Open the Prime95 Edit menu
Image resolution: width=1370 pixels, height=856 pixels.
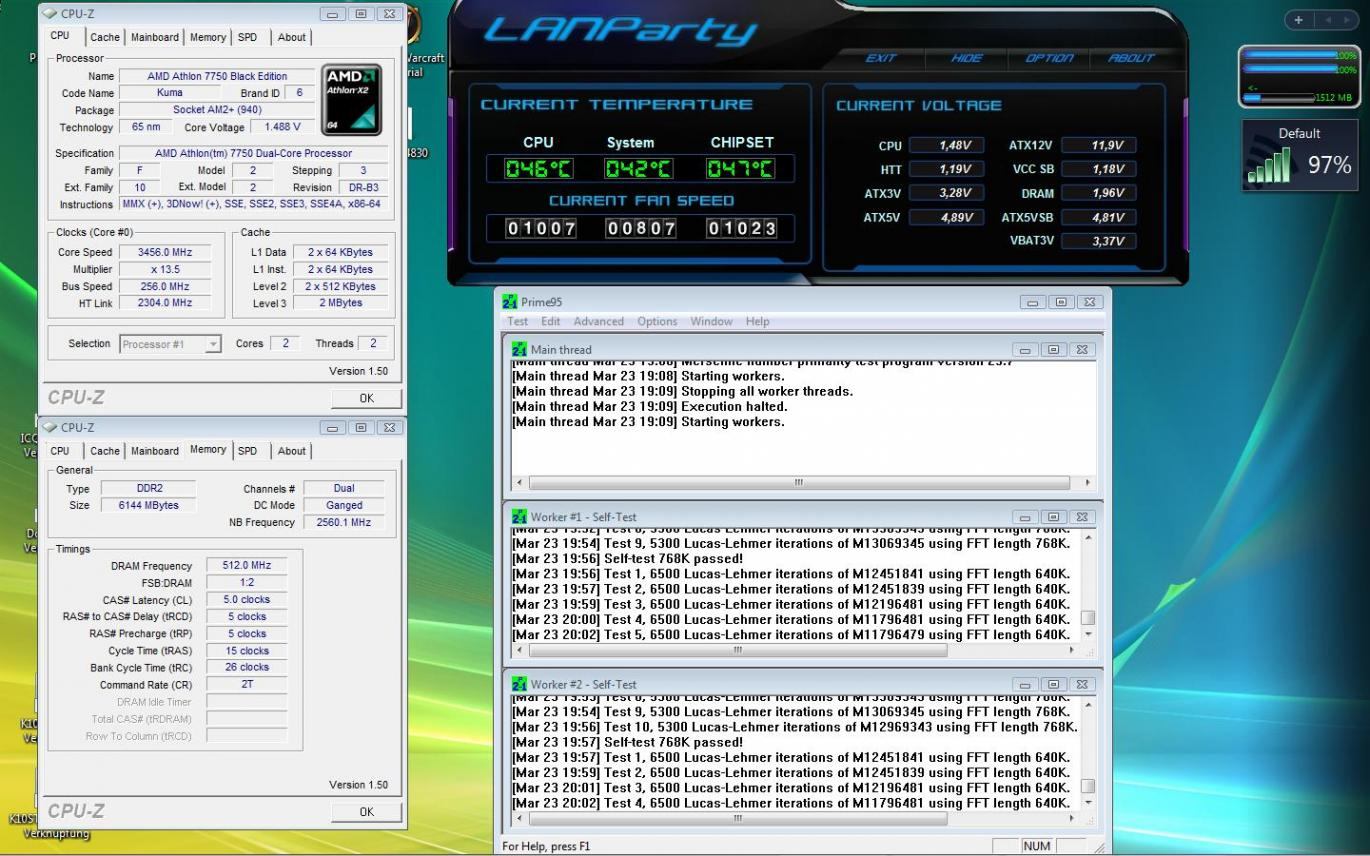coord(551,321)
